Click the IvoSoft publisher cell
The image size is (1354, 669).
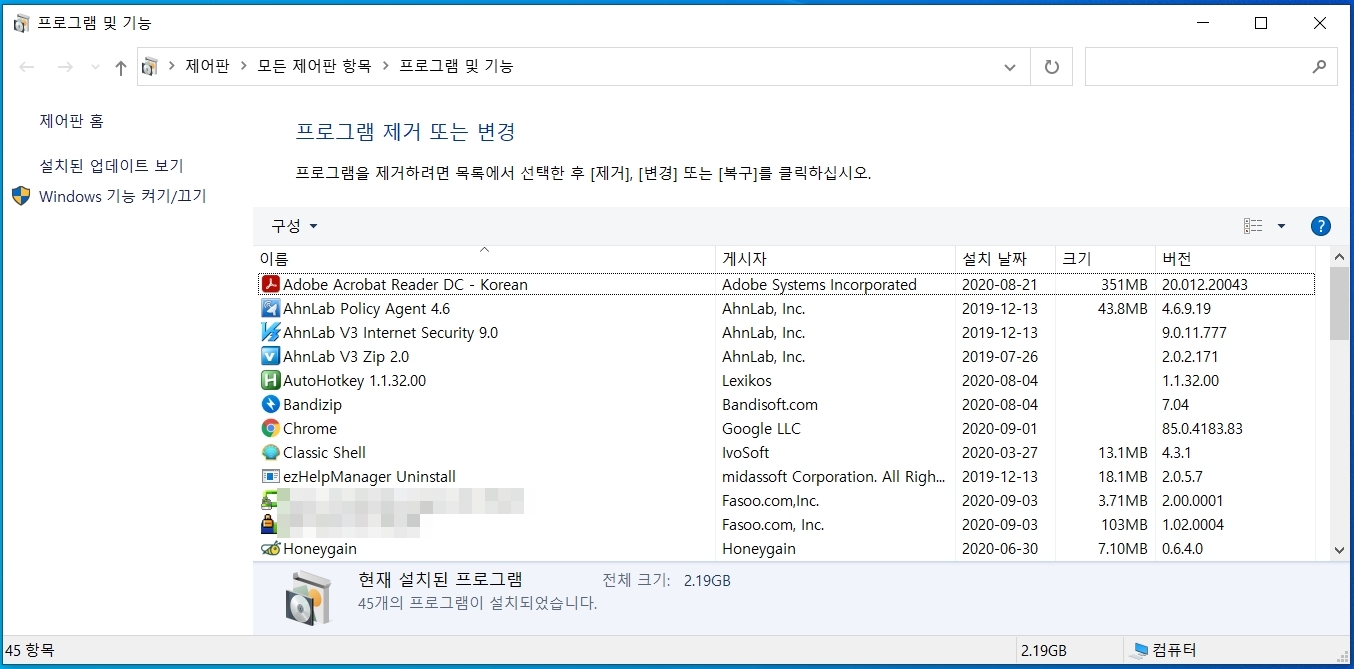pyautogui.click(x=746, y=453)
